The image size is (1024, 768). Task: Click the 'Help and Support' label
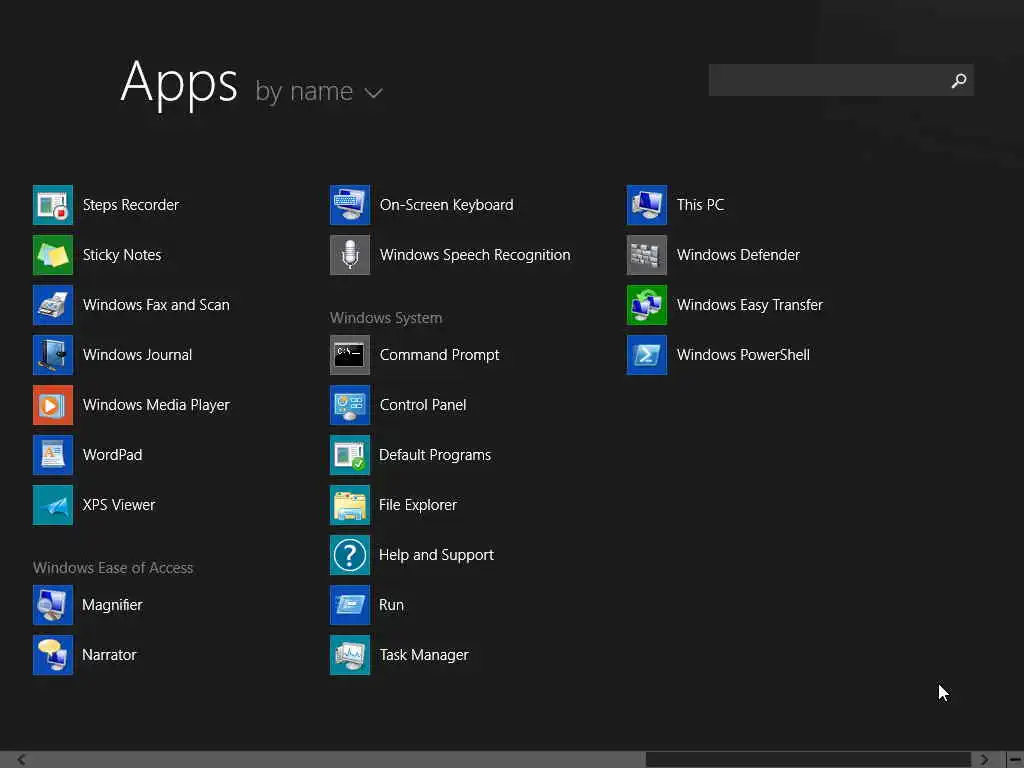[436, 555]
